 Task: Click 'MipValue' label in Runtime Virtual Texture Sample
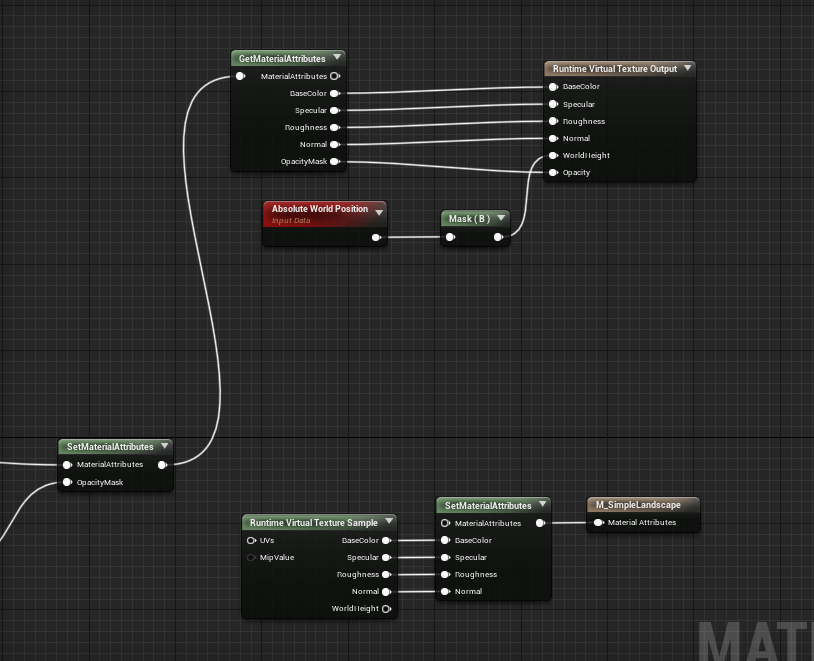[277, 558]
